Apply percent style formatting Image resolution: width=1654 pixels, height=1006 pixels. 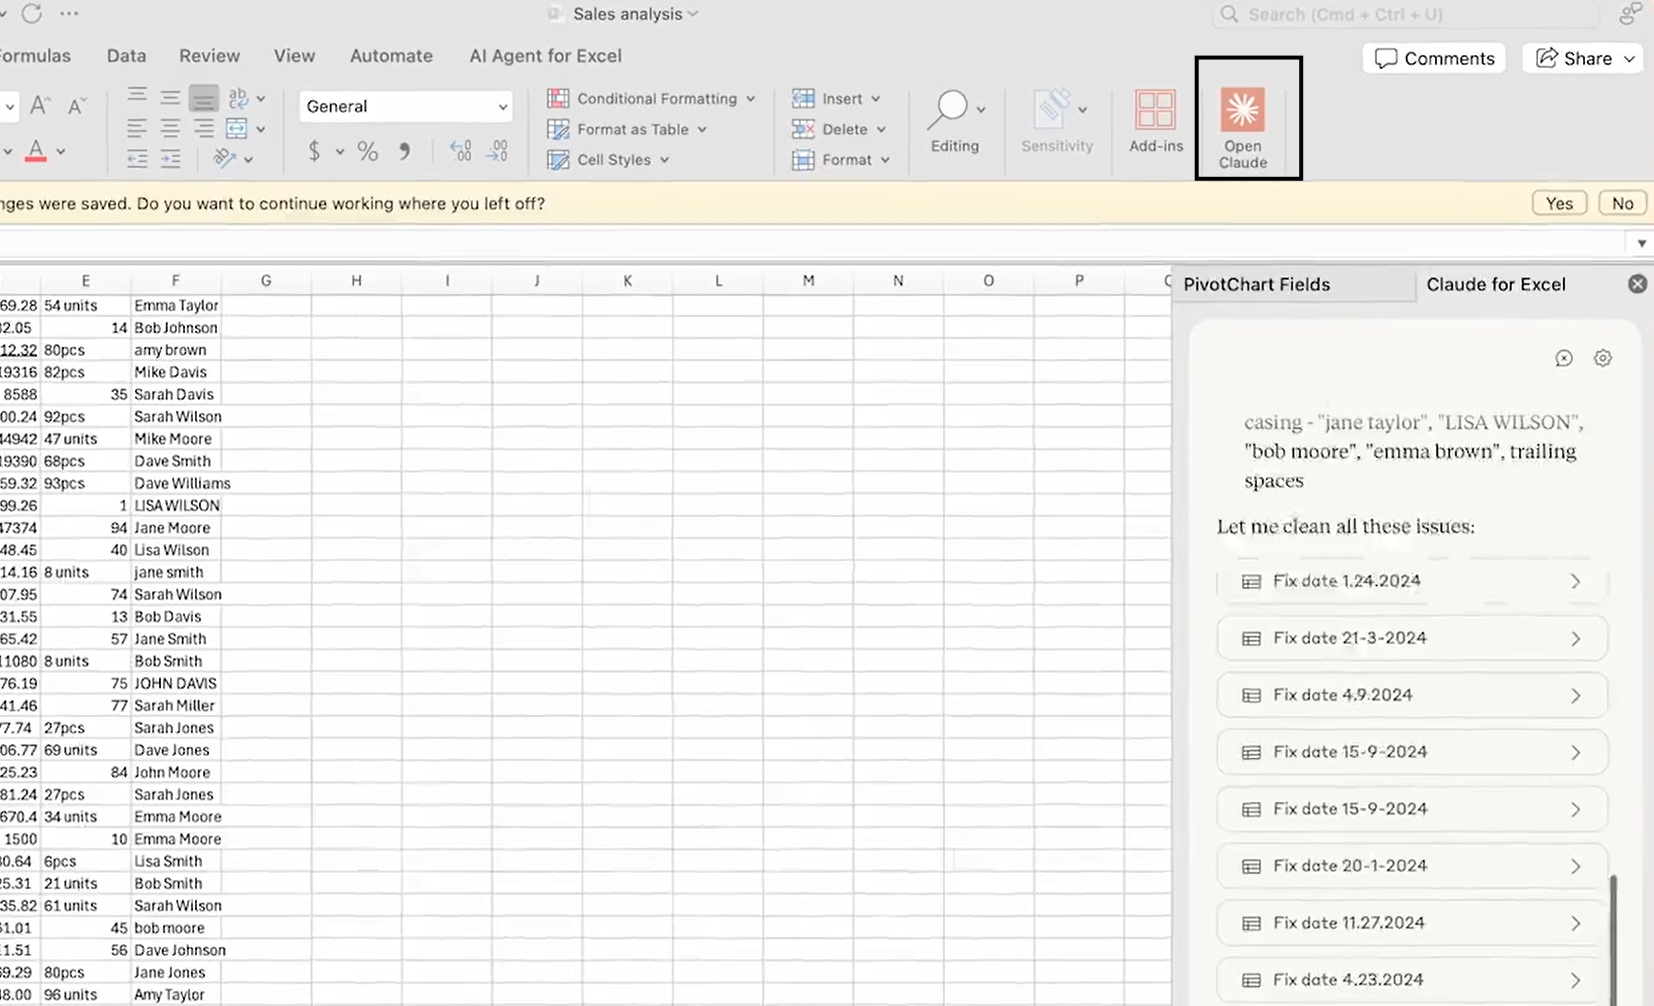pos(368,151)
